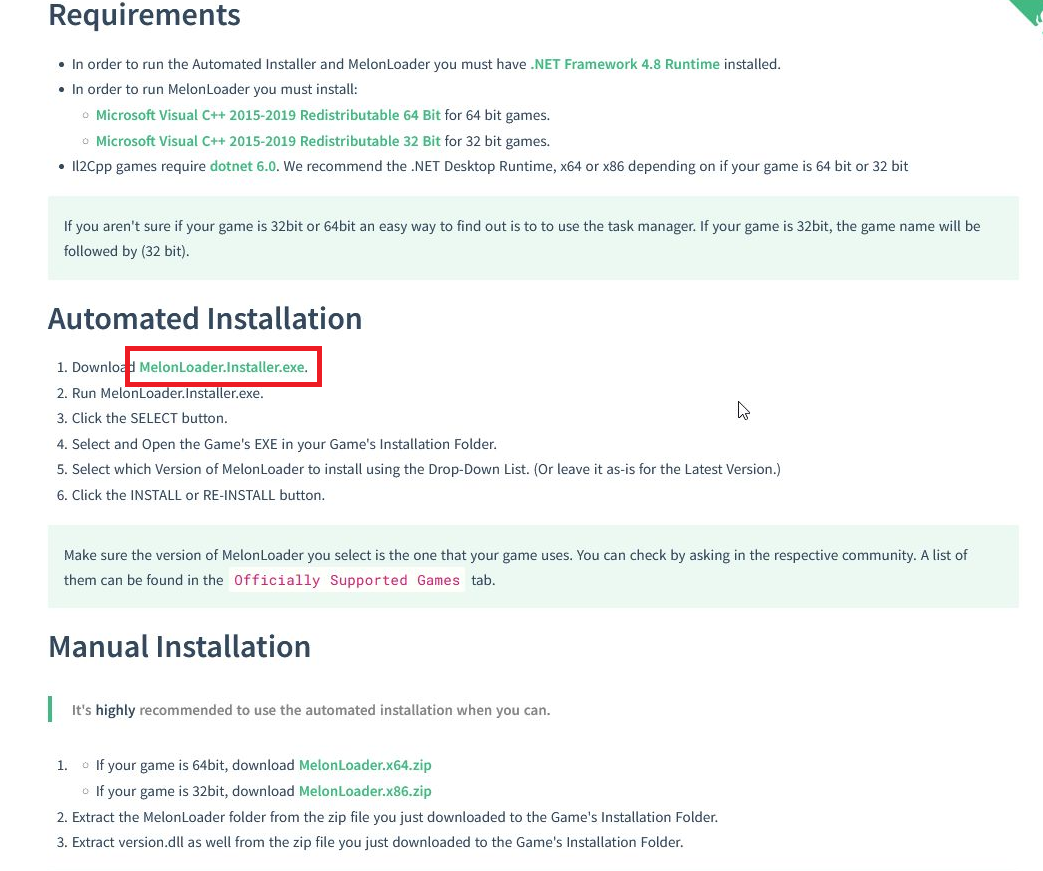Viewport: 1043px width, 871px height.
Task: Click the tip box about 32bit or 64bit games
Action: (532, 238)
